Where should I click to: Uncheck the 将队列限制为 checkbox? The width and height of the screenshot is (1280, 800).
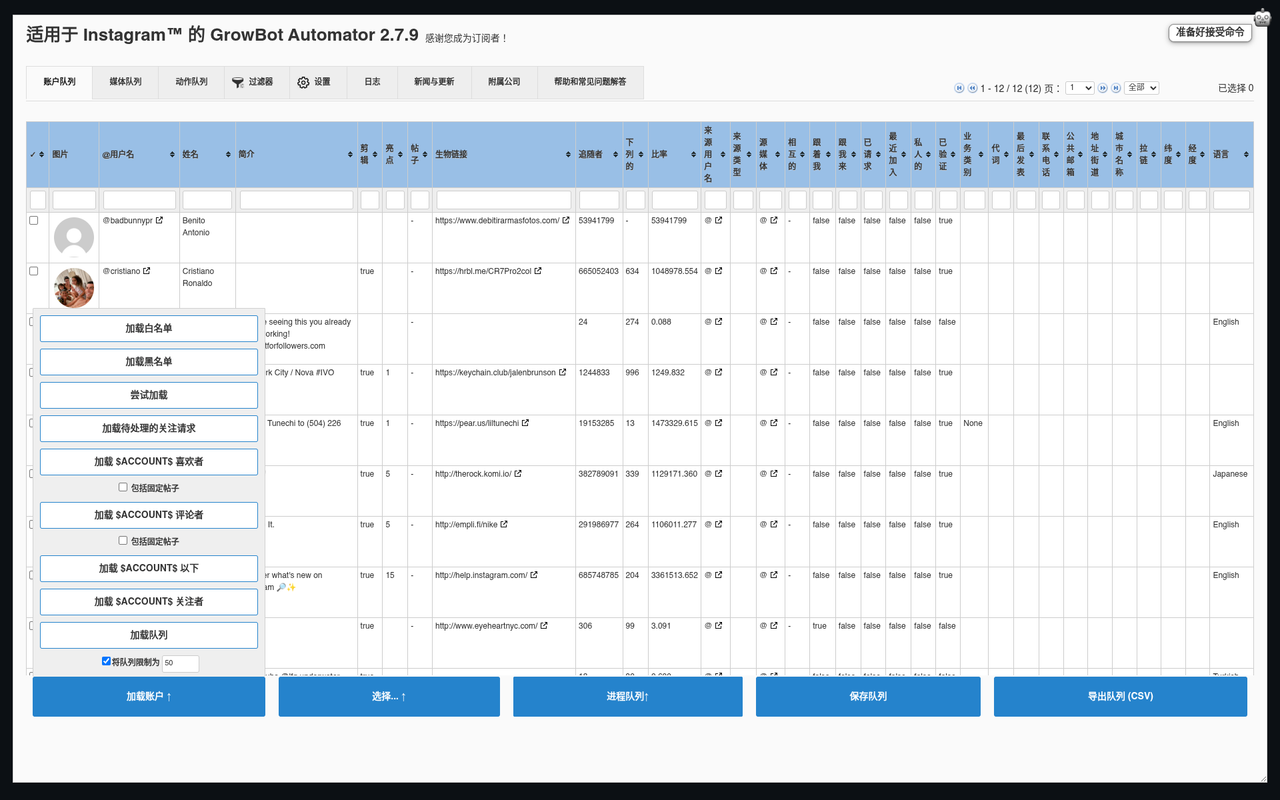pos(106,661)
